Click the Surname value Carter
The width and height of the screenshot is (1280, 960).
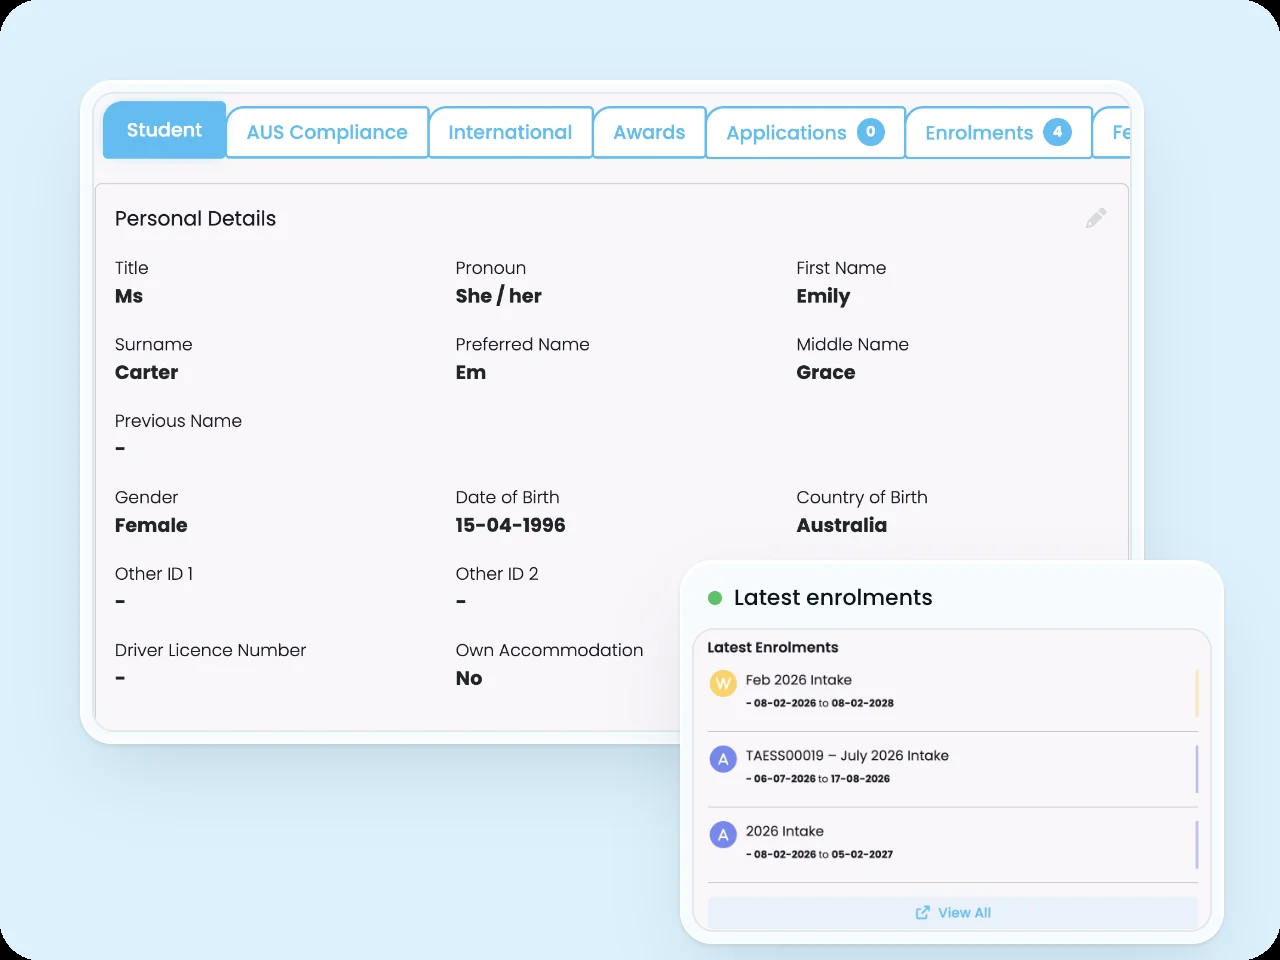(146, 372)
